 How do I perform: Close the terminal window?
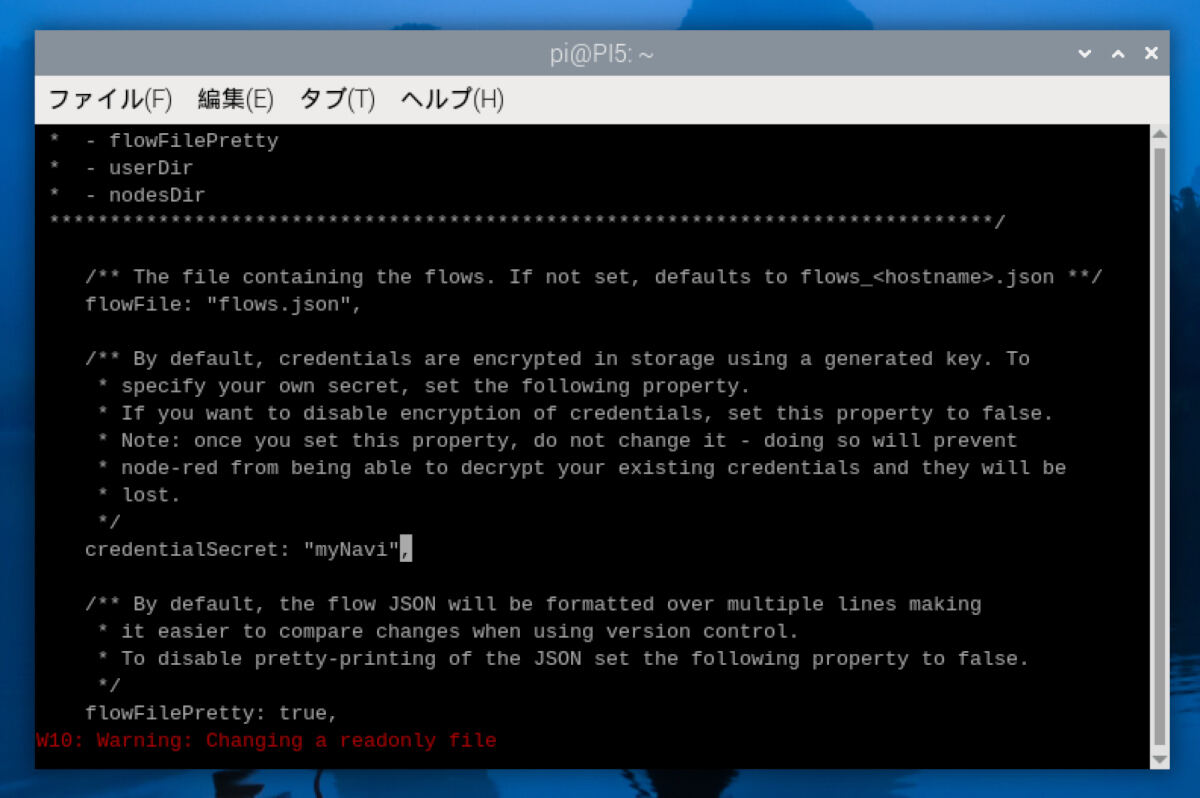[1151, 54]
